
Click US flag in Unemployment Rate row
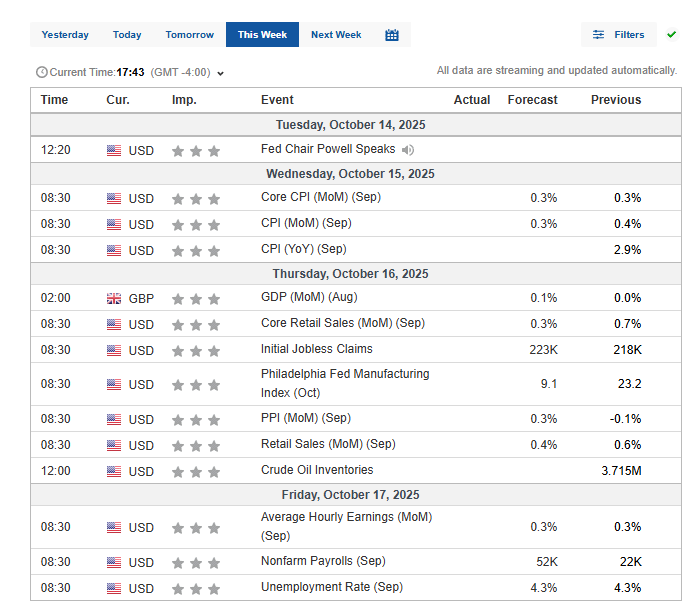[x=114, y=588]
